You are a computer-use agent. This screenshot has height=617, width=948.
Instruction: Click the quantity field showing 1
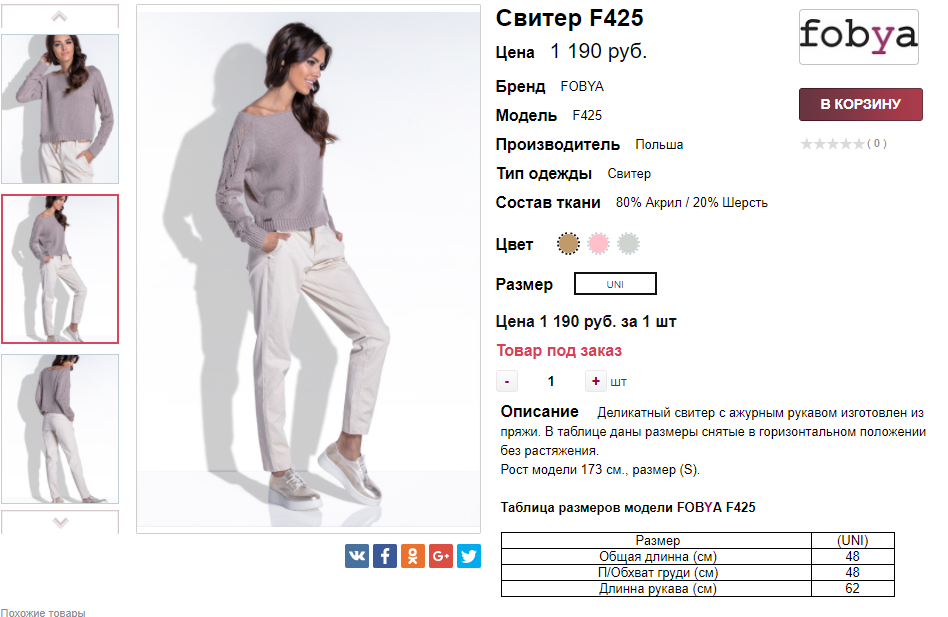click(x=551, y=381)
